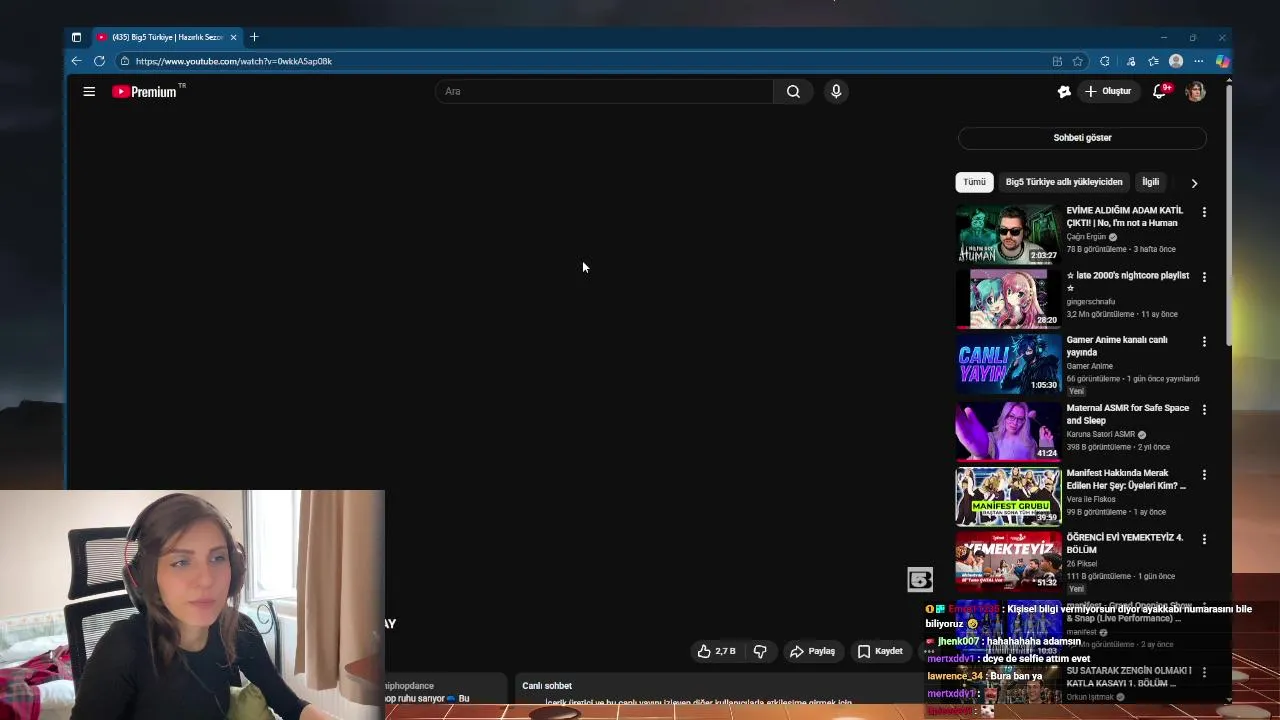Start voice search with the microphone
The image size is (1280, 720).
click(x=836, y=91)
